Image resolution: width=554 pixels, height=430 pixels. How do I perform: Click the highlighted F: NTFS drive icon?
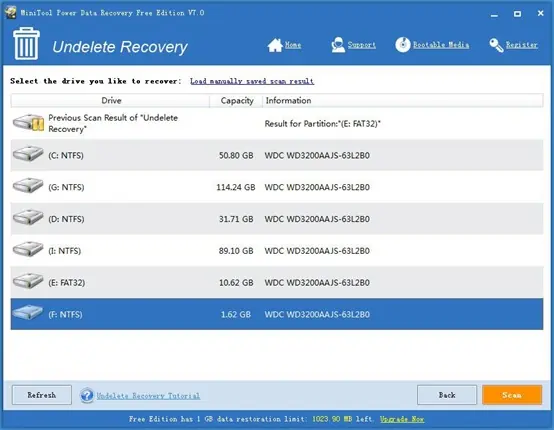pyautogui.click(x=28, y=313)
